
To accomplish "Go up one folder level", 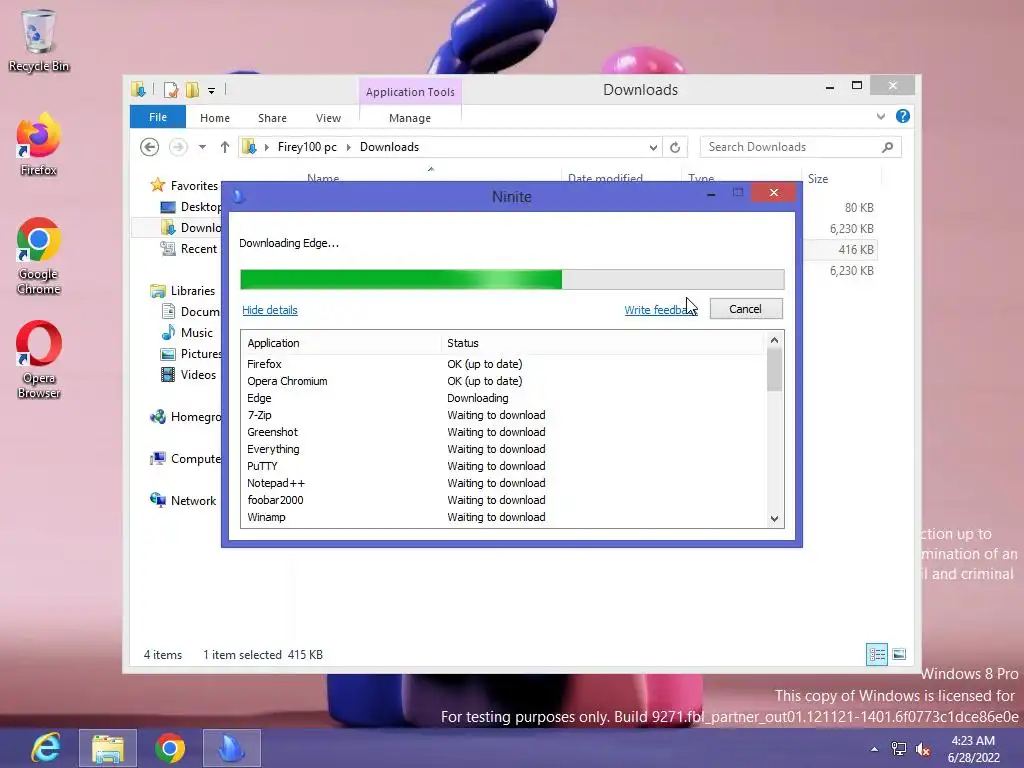I will pyautogui.click(x=225, y=147).
